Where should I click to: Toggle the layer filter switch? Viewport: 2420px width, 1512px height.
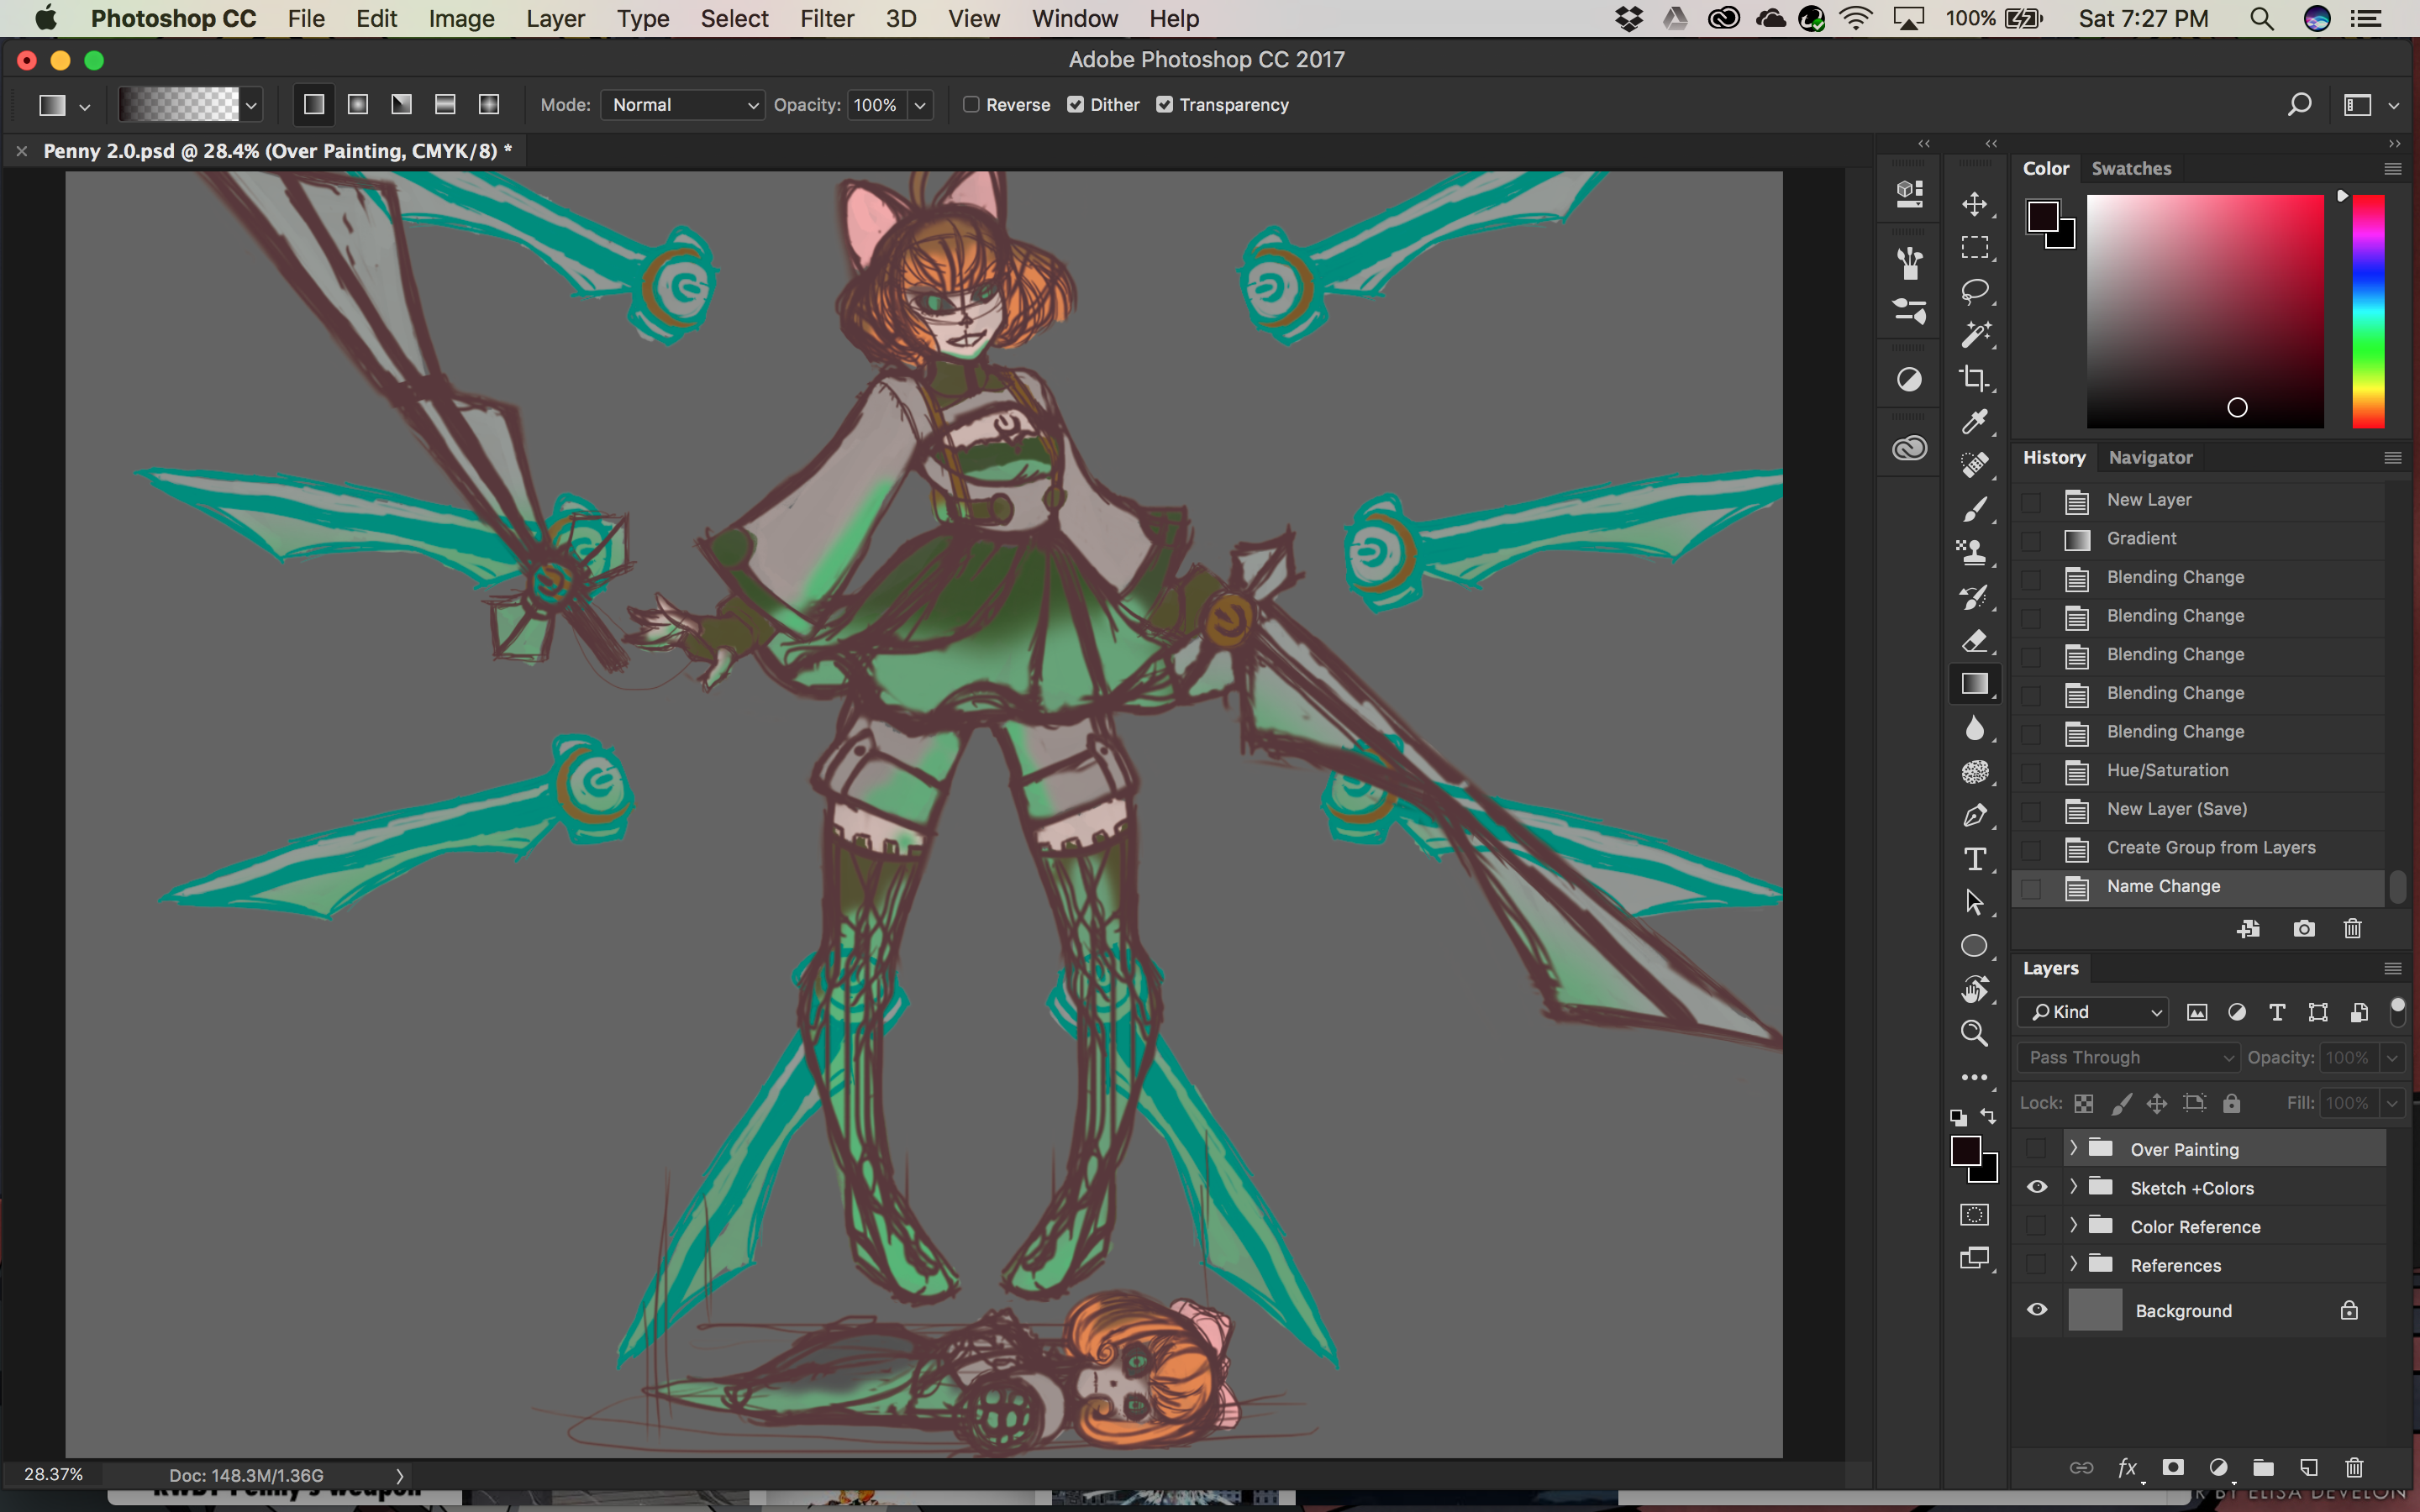point(2397,1011)
